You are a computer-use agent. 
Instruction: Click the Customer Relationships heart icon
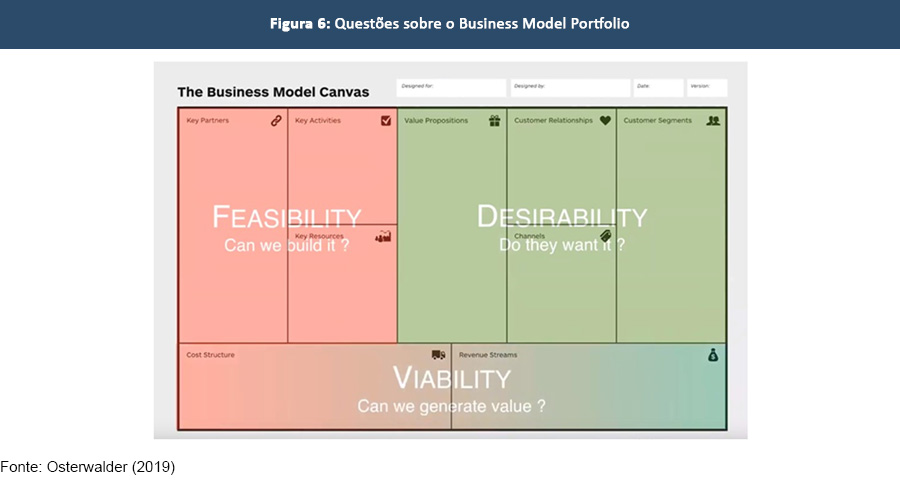[605, 121]
